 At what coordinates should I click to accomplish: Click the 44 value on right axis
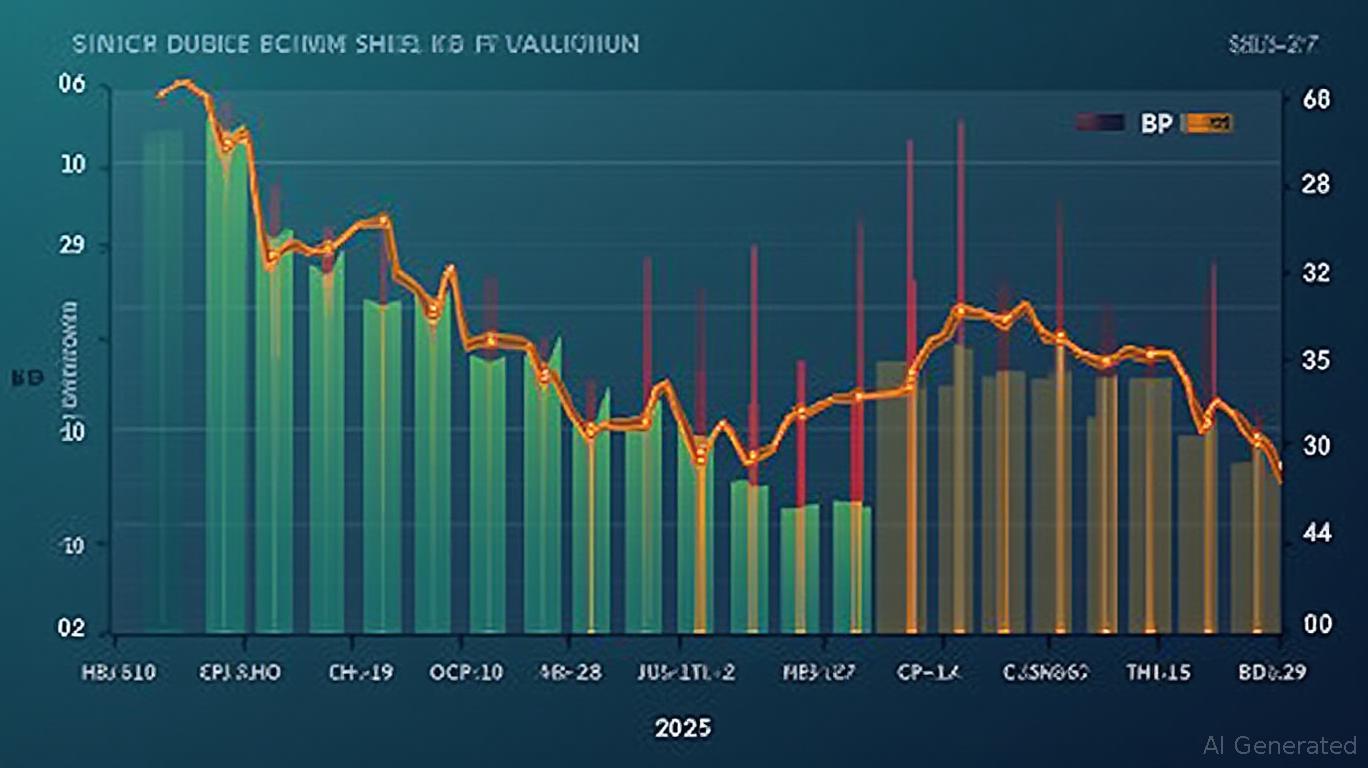(1317, 533)
